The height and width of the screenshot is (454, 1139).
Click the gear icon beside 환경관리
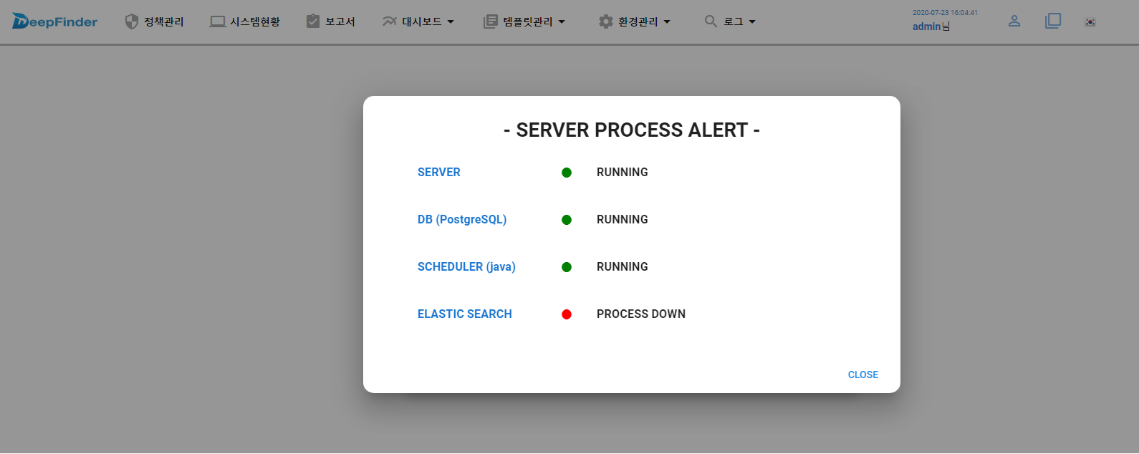(x=606, y=22)
